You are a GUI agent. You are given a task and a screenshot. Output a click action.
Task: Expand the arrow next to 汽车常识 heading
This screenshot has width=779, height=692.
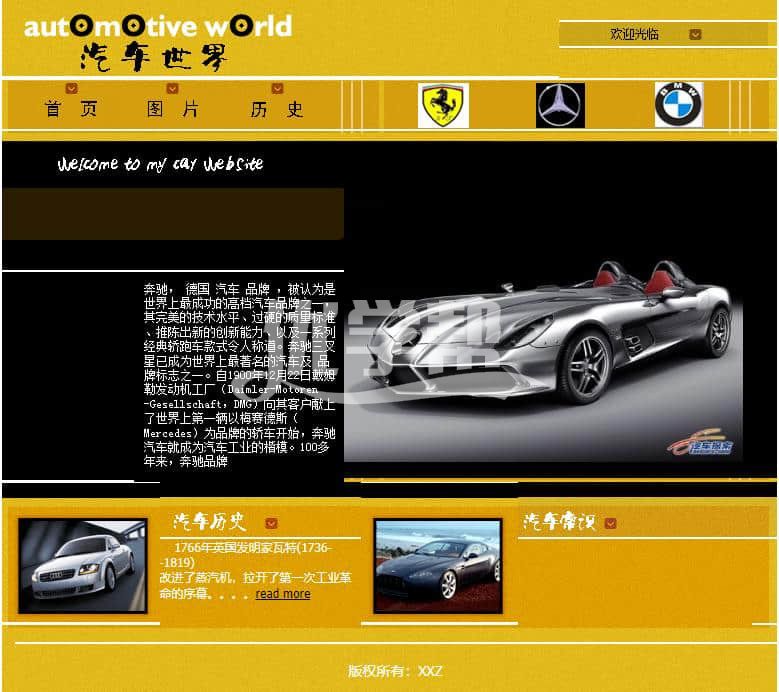pyautogui.click(x=610, y=523)
